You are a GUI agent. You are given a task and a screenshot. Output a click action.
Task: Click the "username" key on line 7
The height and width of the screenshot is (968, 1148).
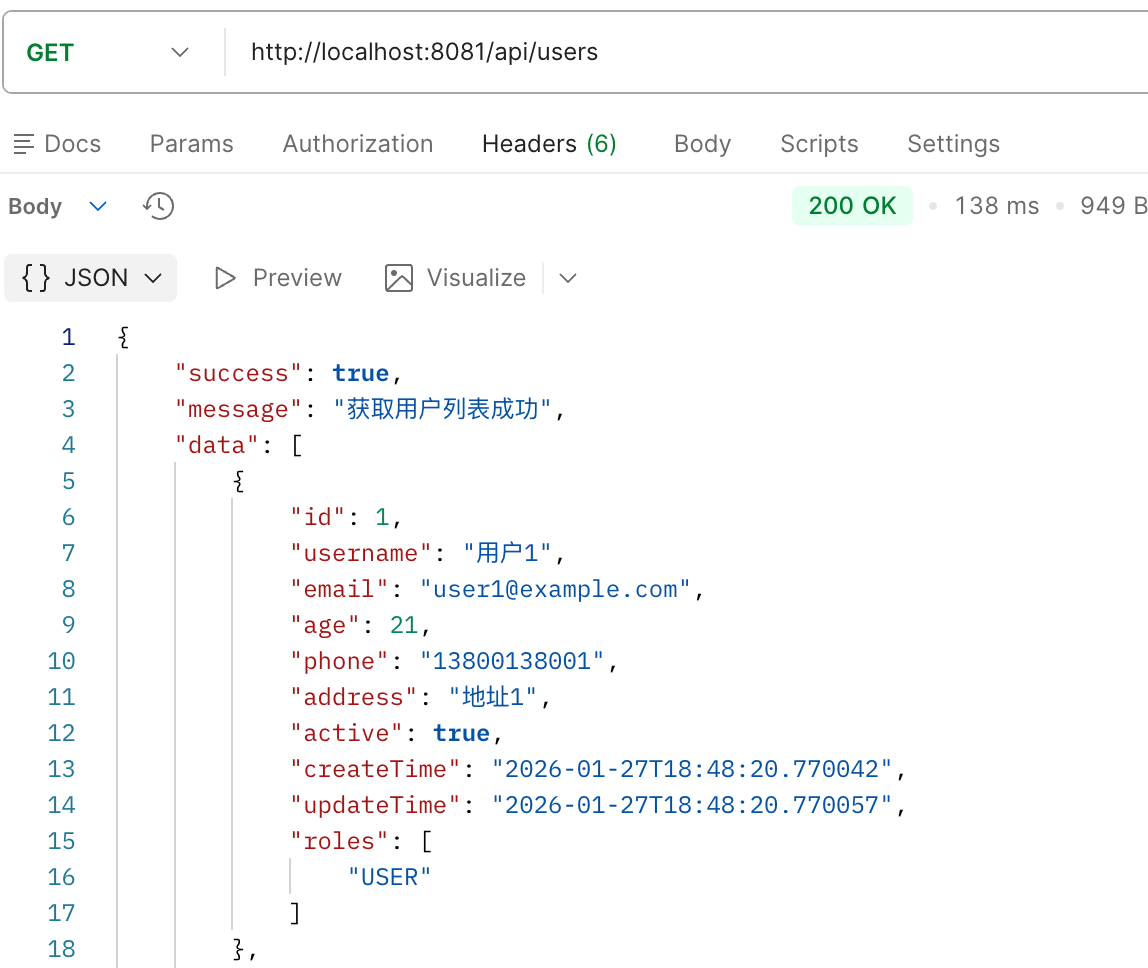[360, 553]
